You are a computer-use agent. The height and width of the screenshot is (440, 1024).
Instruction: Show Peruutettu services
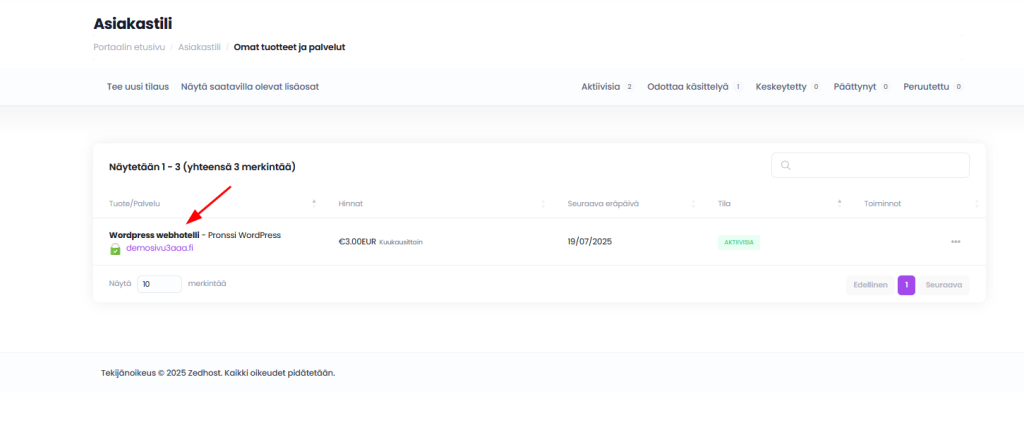tap(932, 87)
